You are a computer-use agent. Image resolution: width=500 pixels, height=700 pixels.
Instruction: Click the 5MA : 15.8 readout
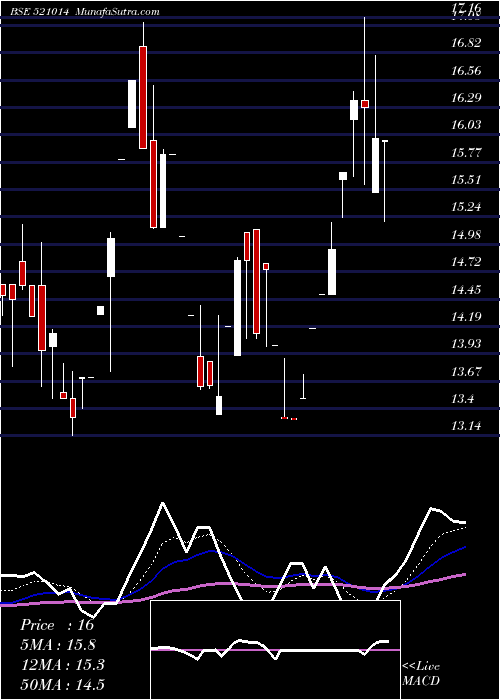[58, 645]
